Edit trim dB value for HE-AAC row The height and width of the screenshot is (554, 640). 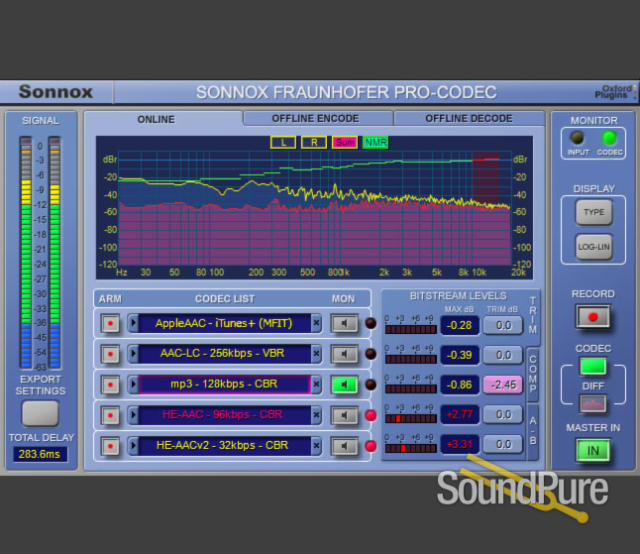pos(503,415)
